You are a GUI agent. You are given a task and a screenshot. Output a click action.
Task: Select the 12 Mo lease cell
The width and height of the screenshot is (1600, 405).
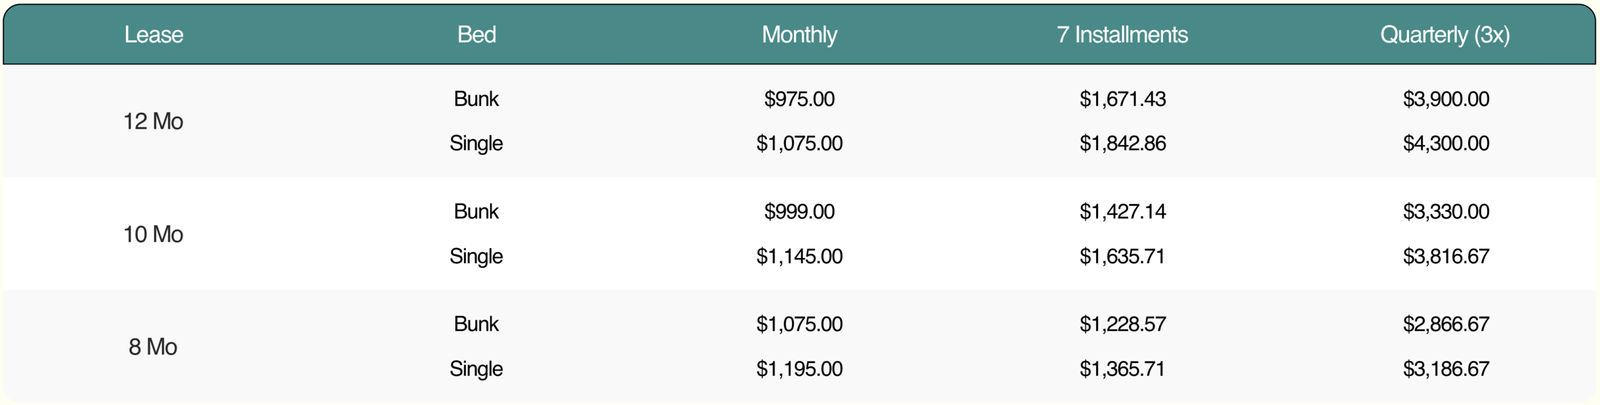point(154,122)
